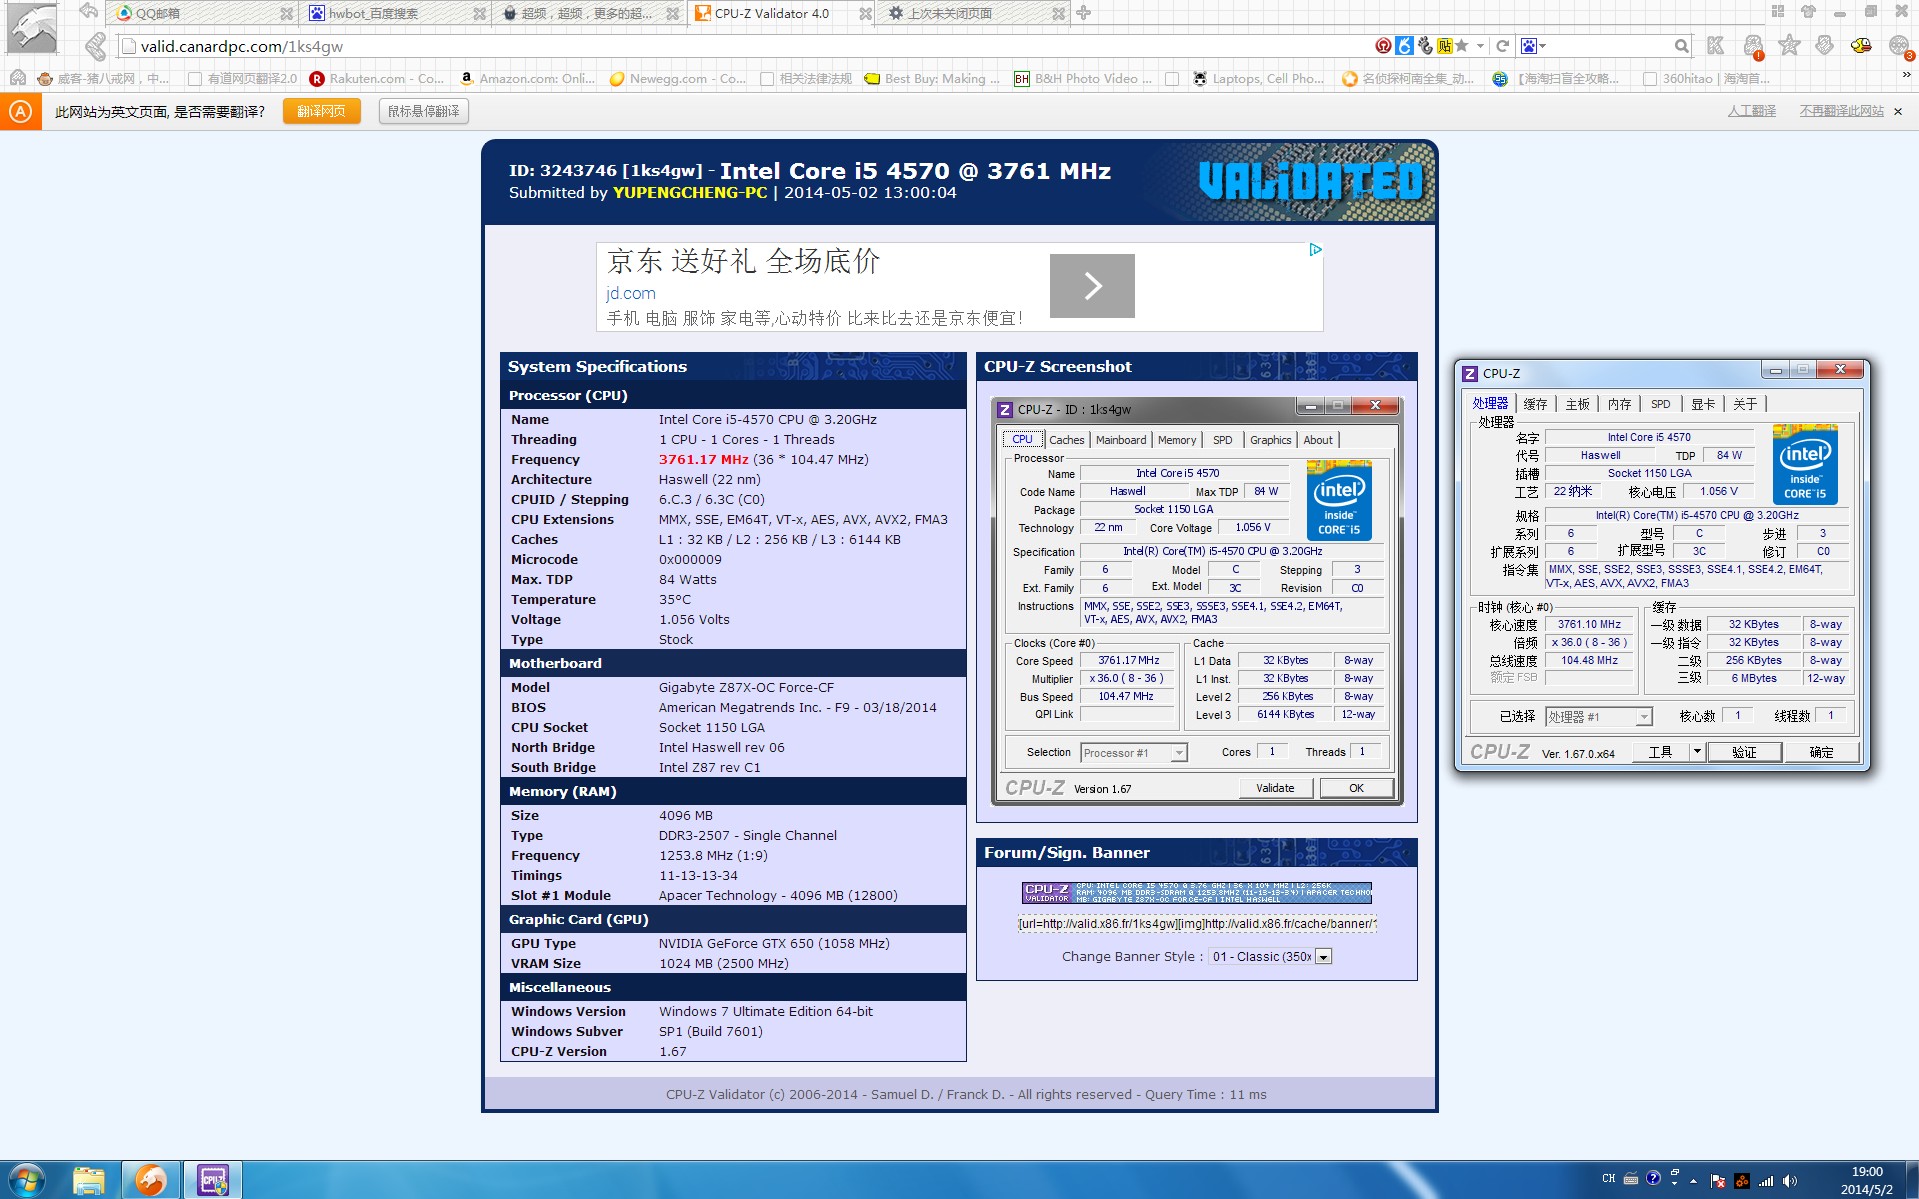Viewport: 1919px width, 1199px height.
Task: Click the yellow 贴 icon in address bar
Action: (1444, 46)
